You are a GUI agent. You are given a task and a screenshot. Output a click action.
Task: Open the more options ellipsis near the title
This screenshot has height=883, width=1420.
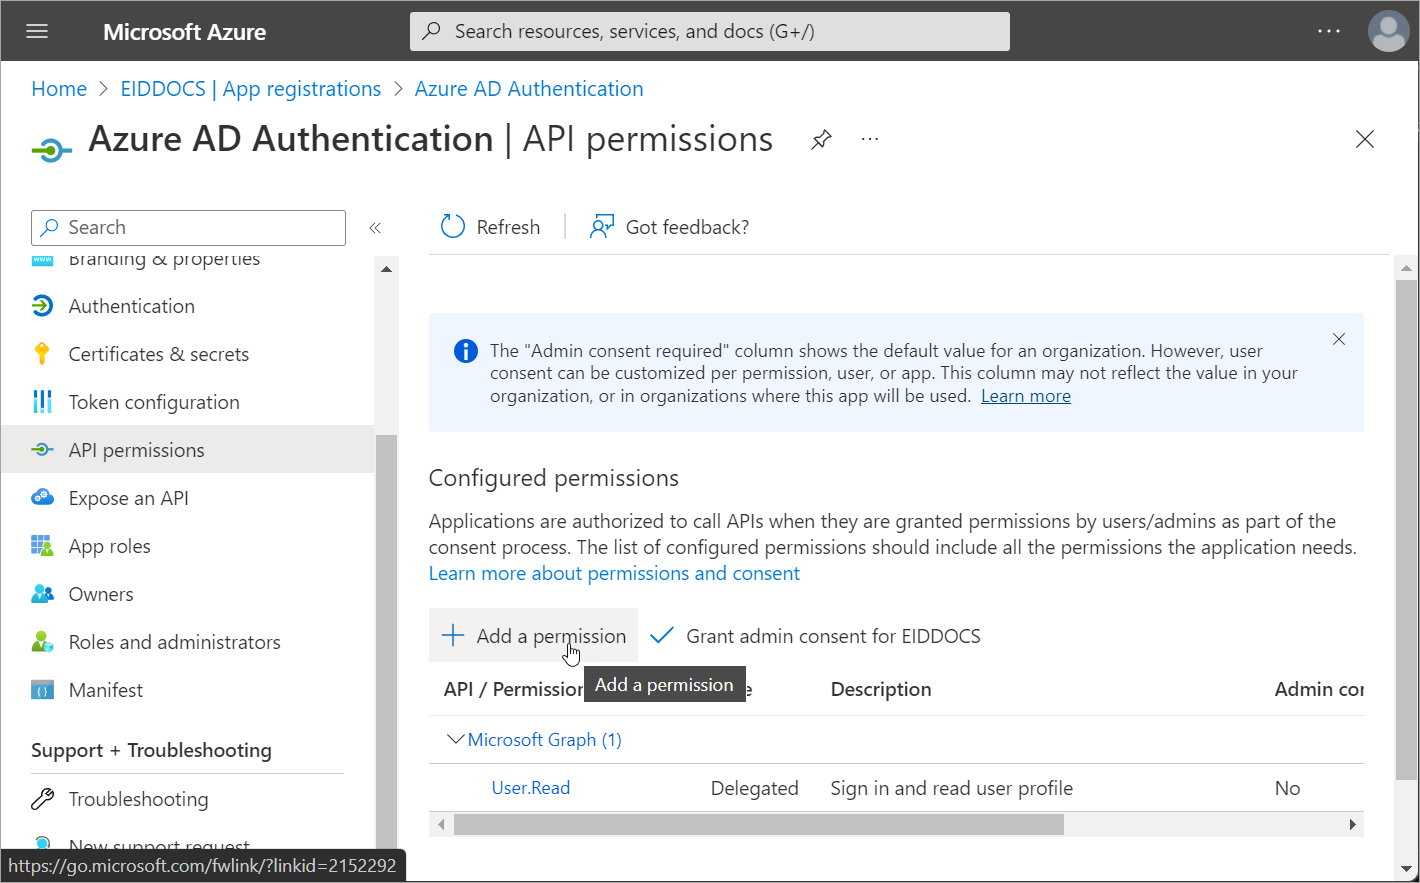click(869, 139)
